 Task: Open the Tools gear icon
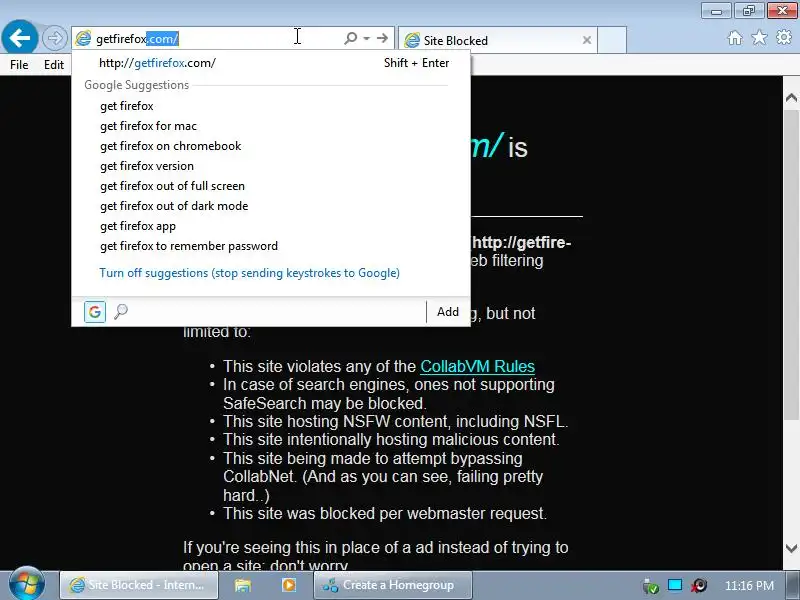click(x=784, y=37)
